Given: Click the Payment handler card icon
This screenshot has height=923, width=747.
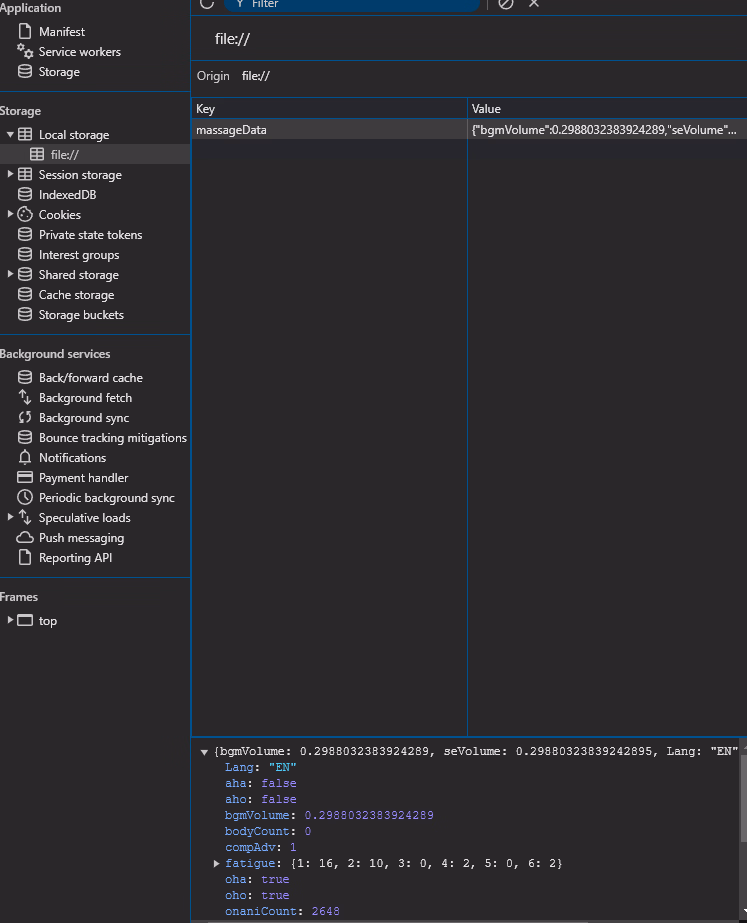Looking at the screenshot, I should tap(25, 477).
